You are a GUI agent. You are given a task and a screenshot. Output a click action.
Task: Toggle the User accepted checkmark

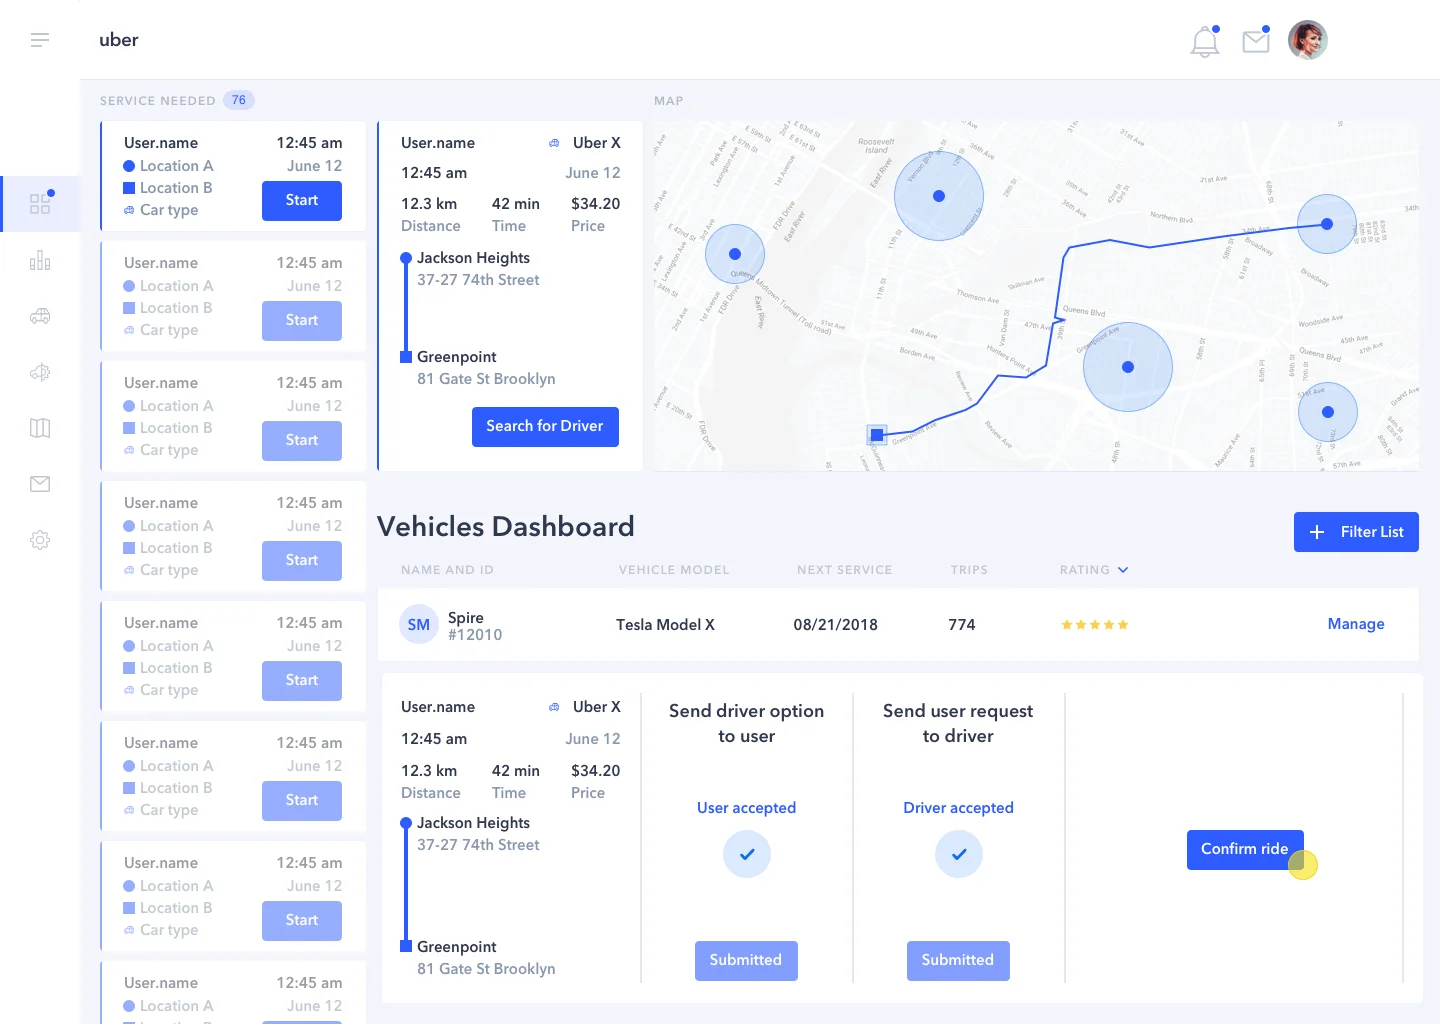pos(747,854)
